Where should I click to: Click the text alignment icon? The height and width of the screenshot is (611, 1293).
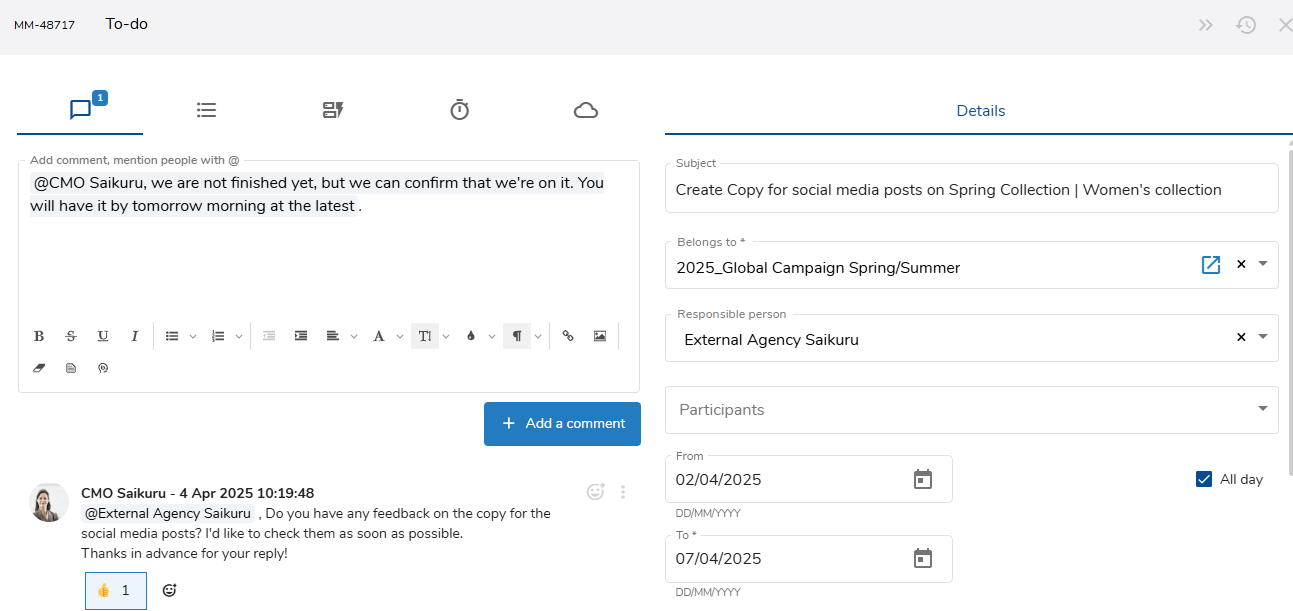point(333,336)
